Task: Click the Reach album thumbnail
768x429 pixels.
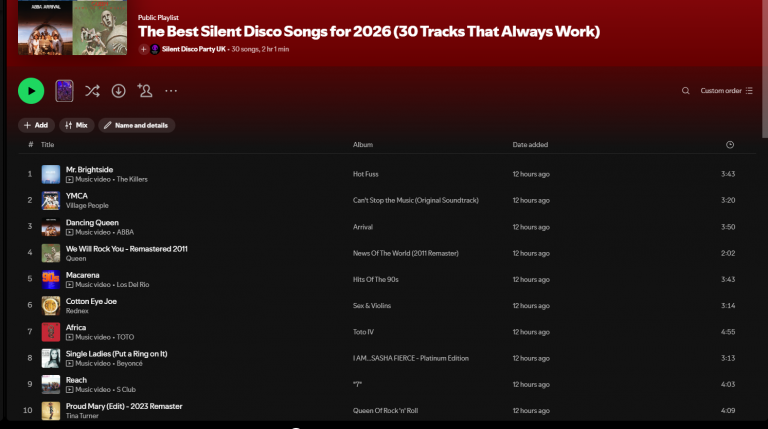Action: click(51, 384)
